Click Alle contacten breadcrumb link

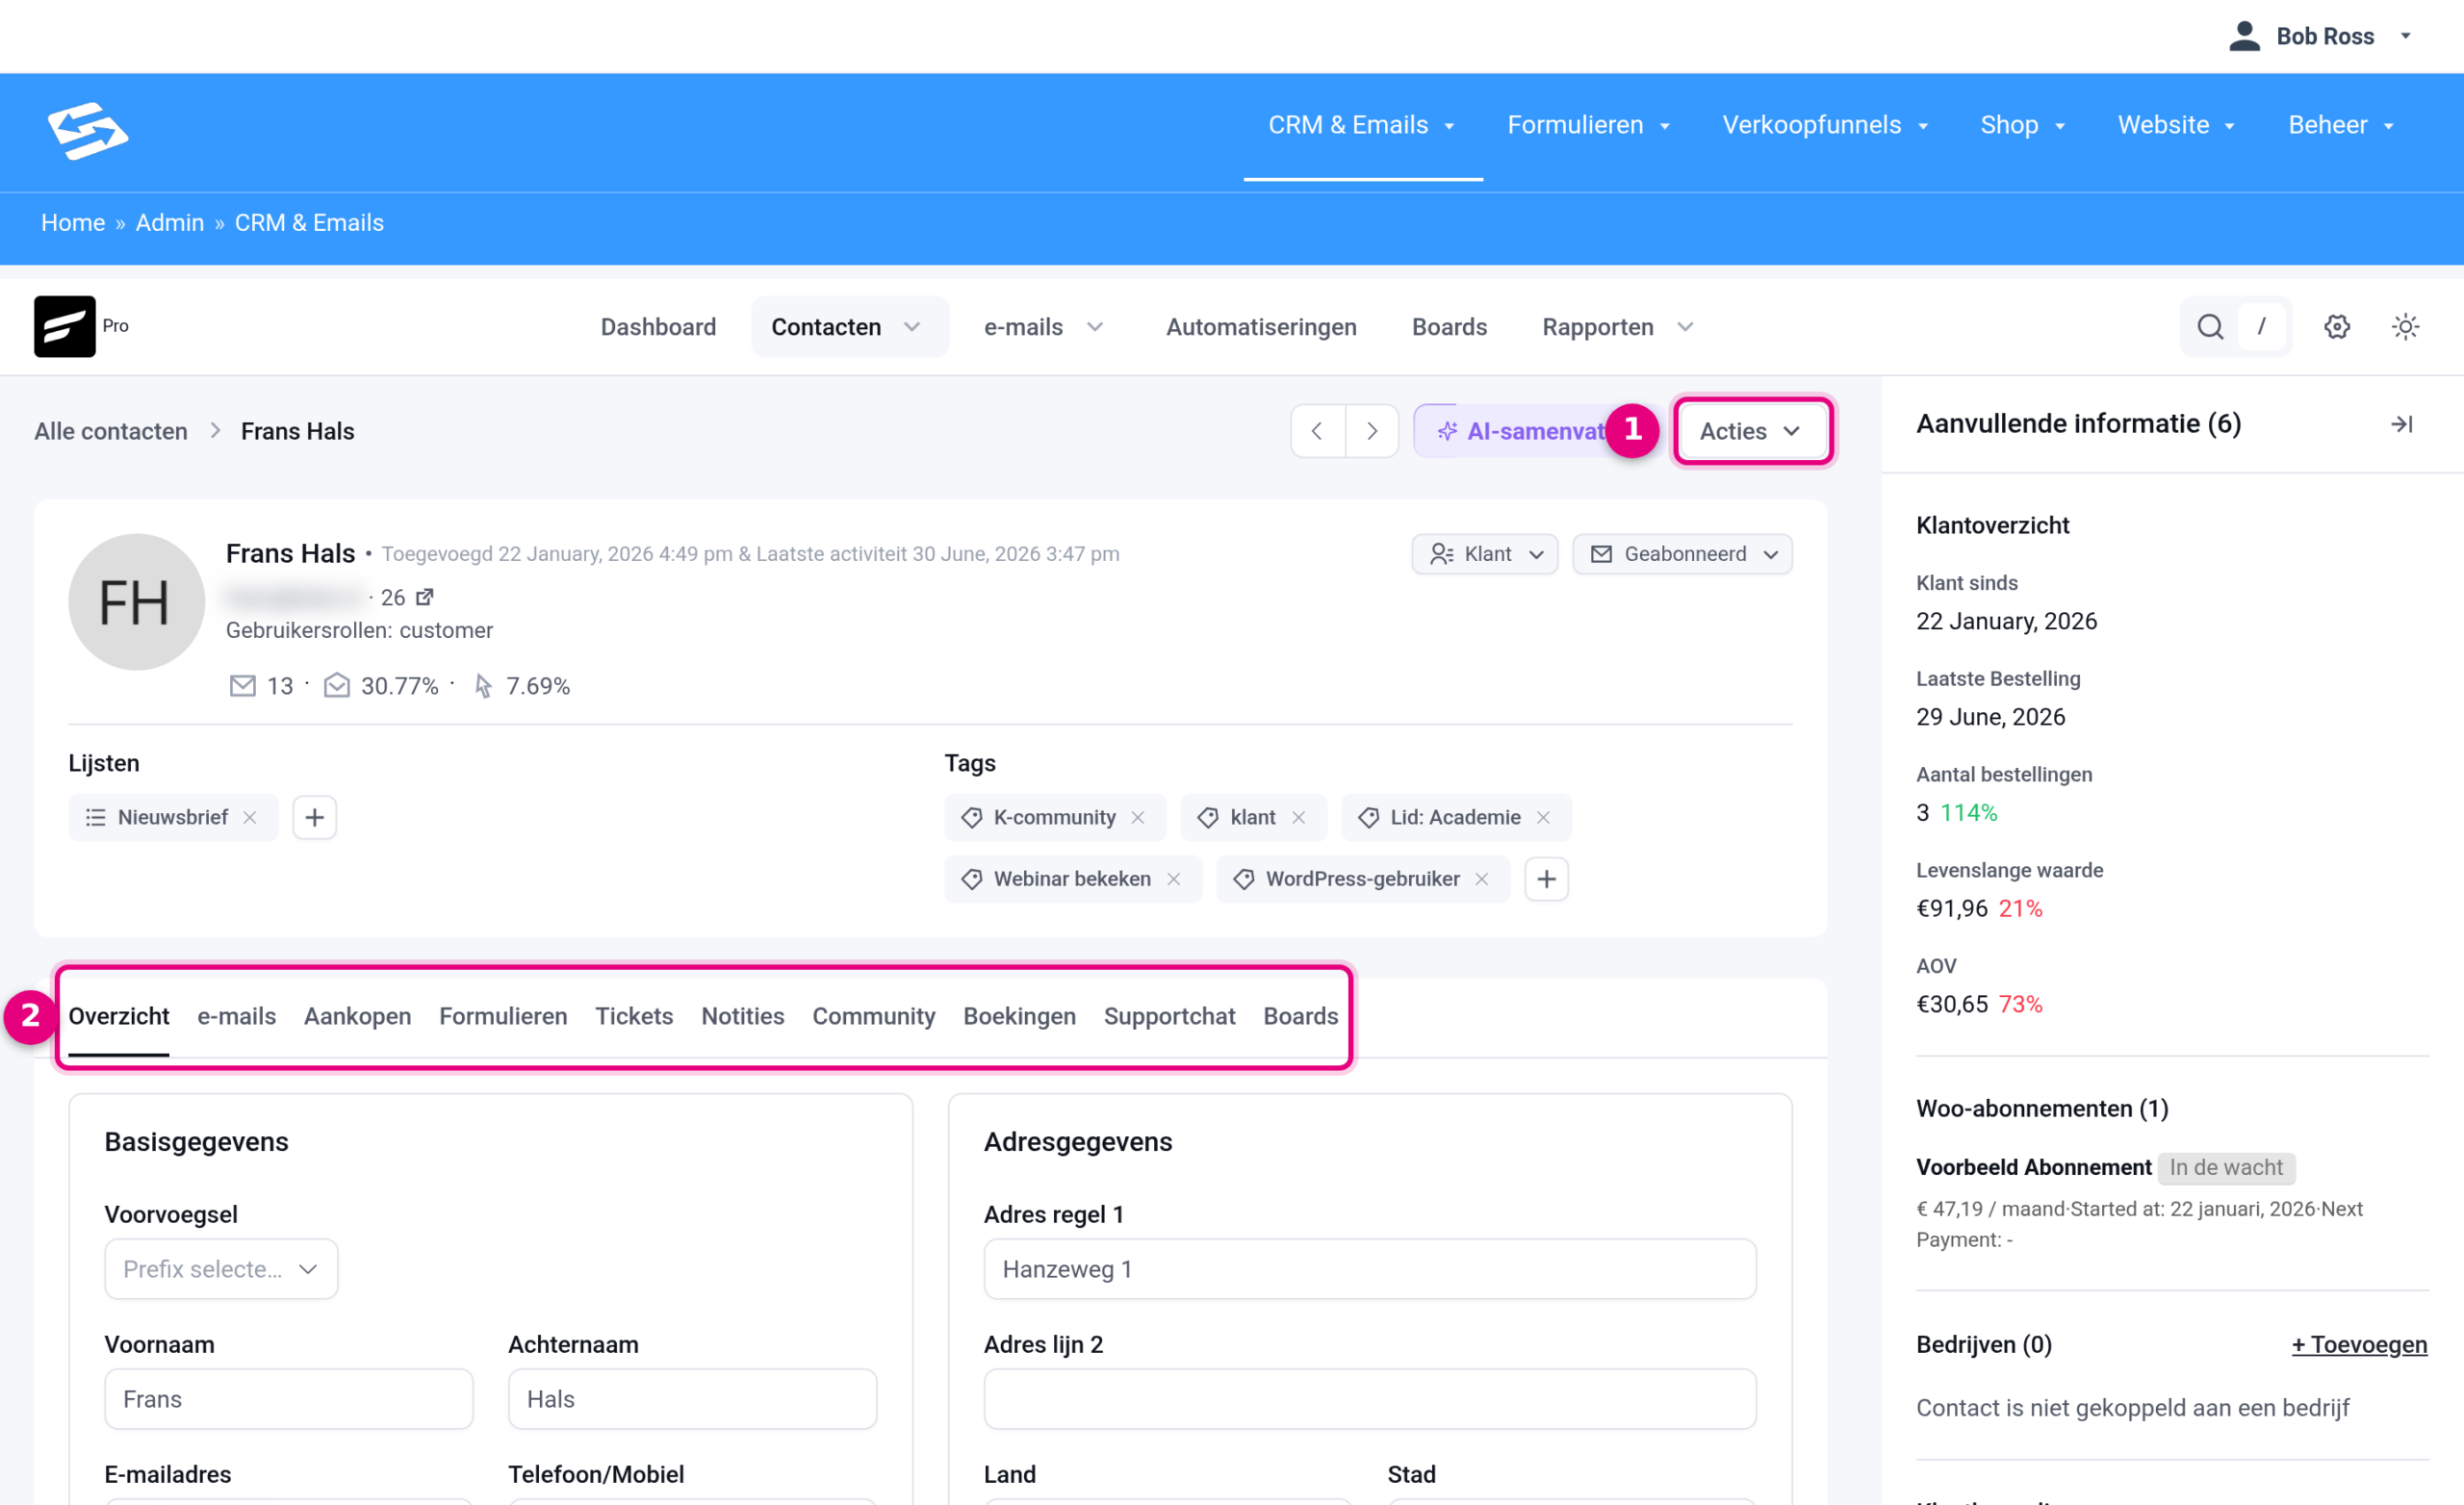tap(111, 431)
